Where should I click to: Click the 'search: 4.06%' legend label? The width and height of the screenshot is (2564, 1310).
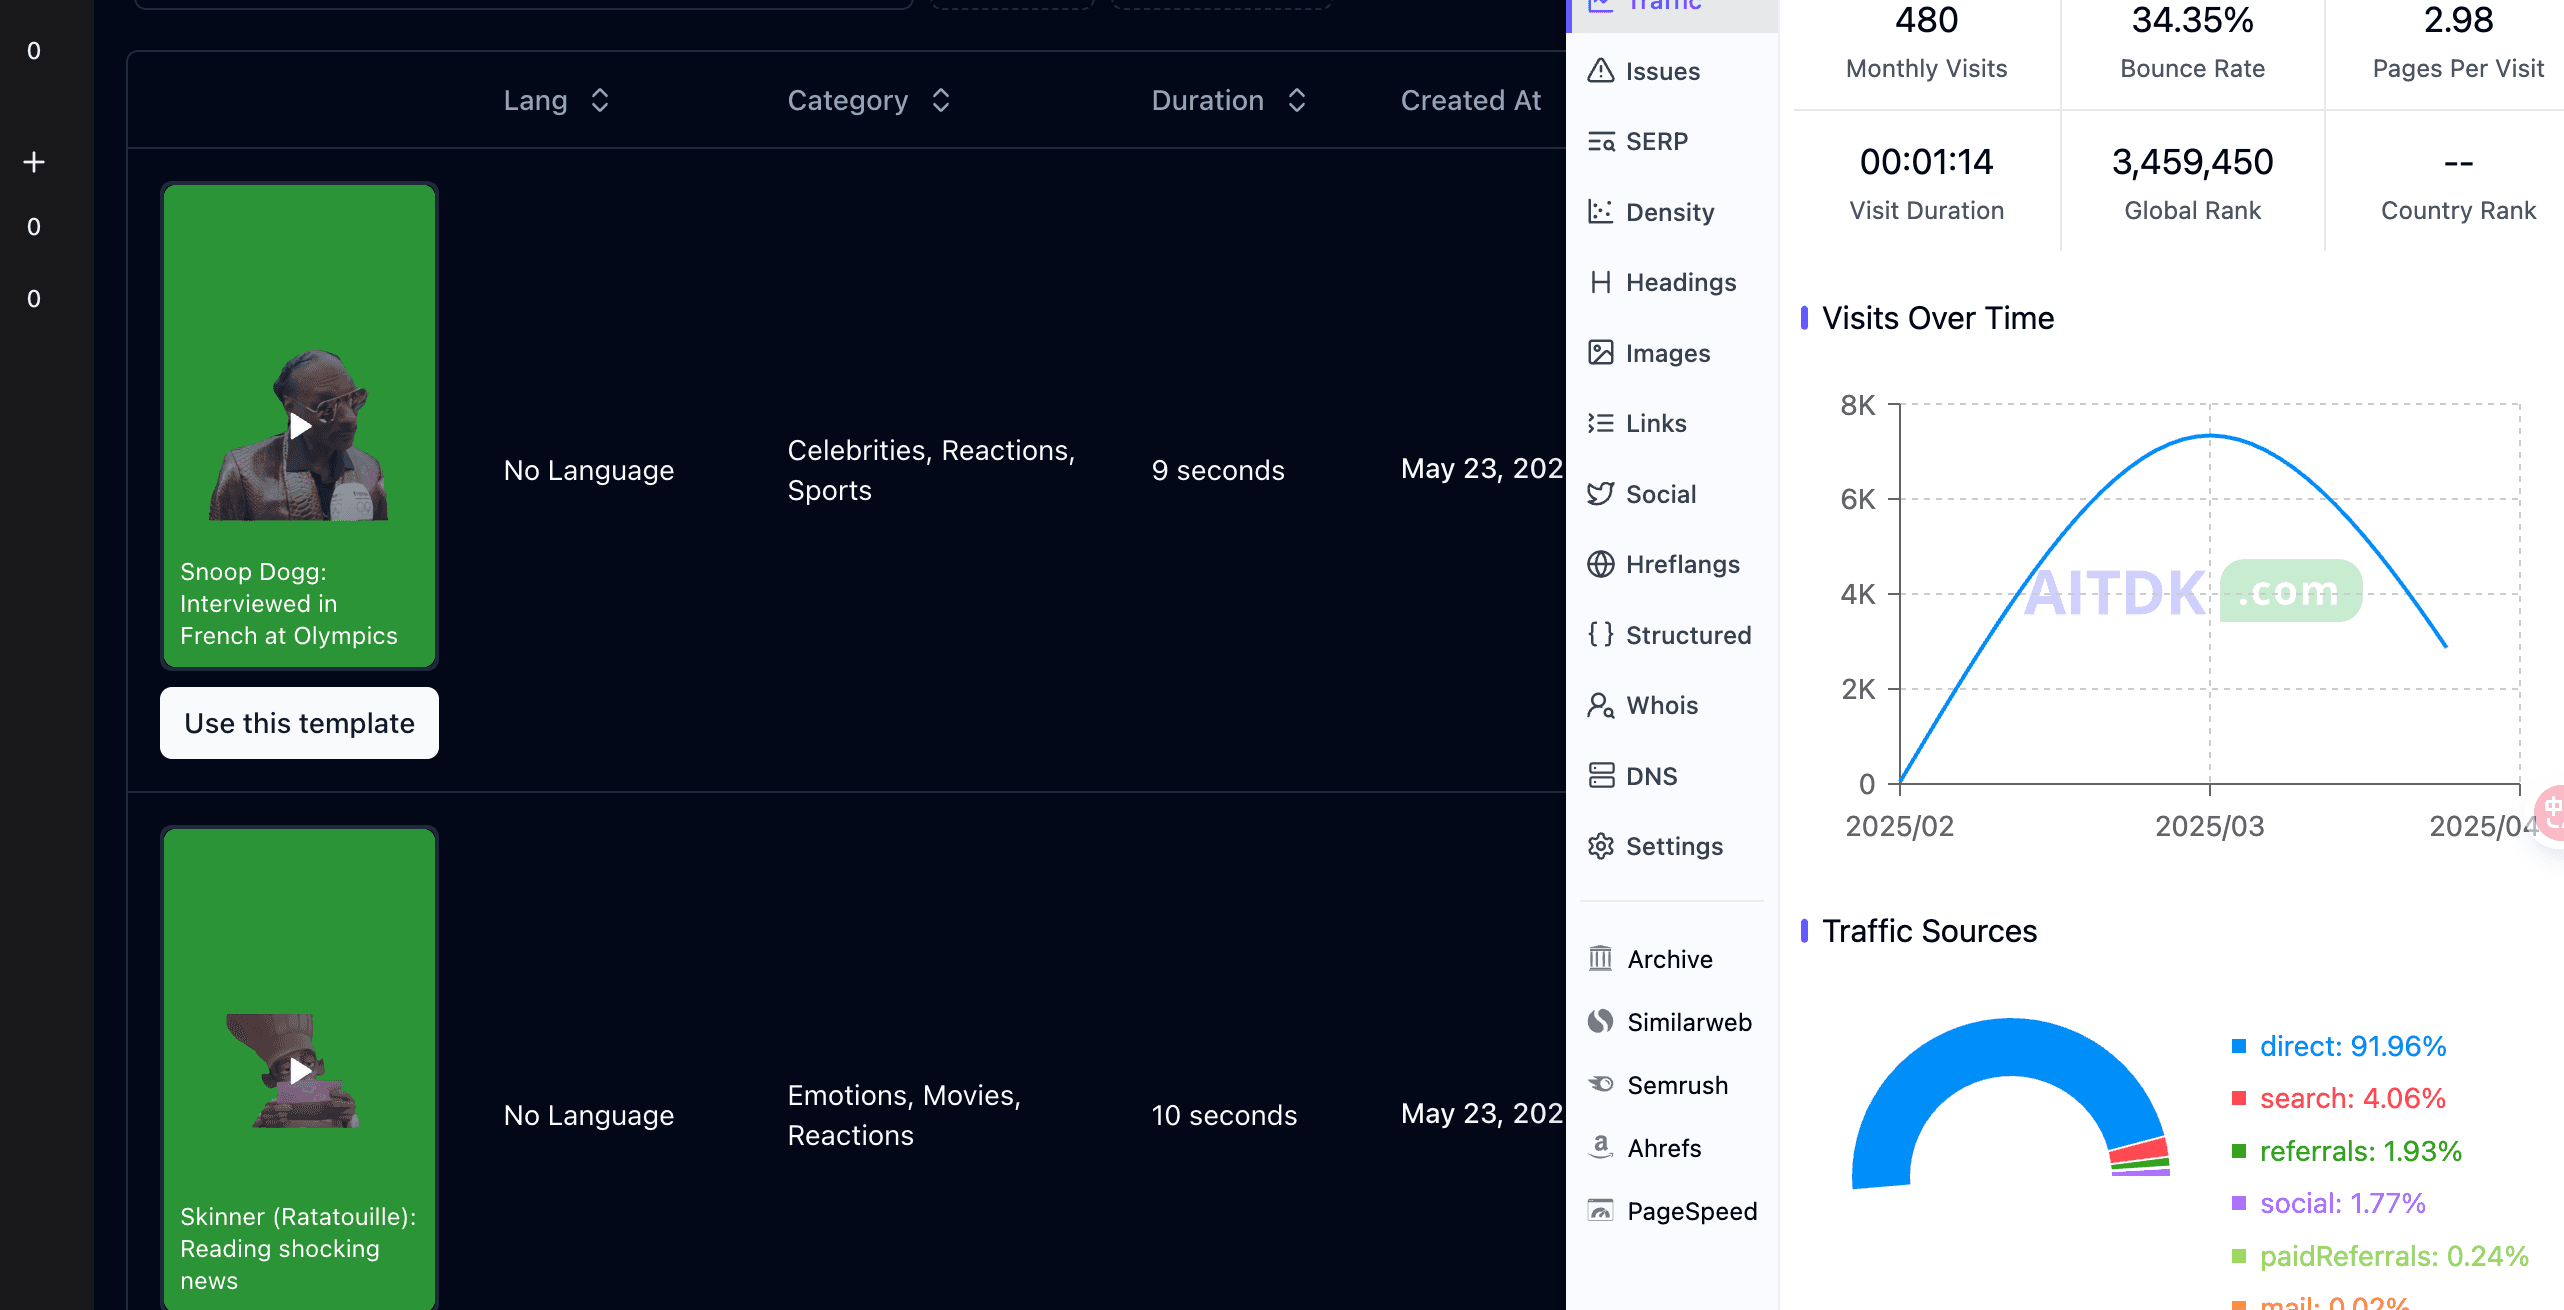(x=2353, y=1098)
